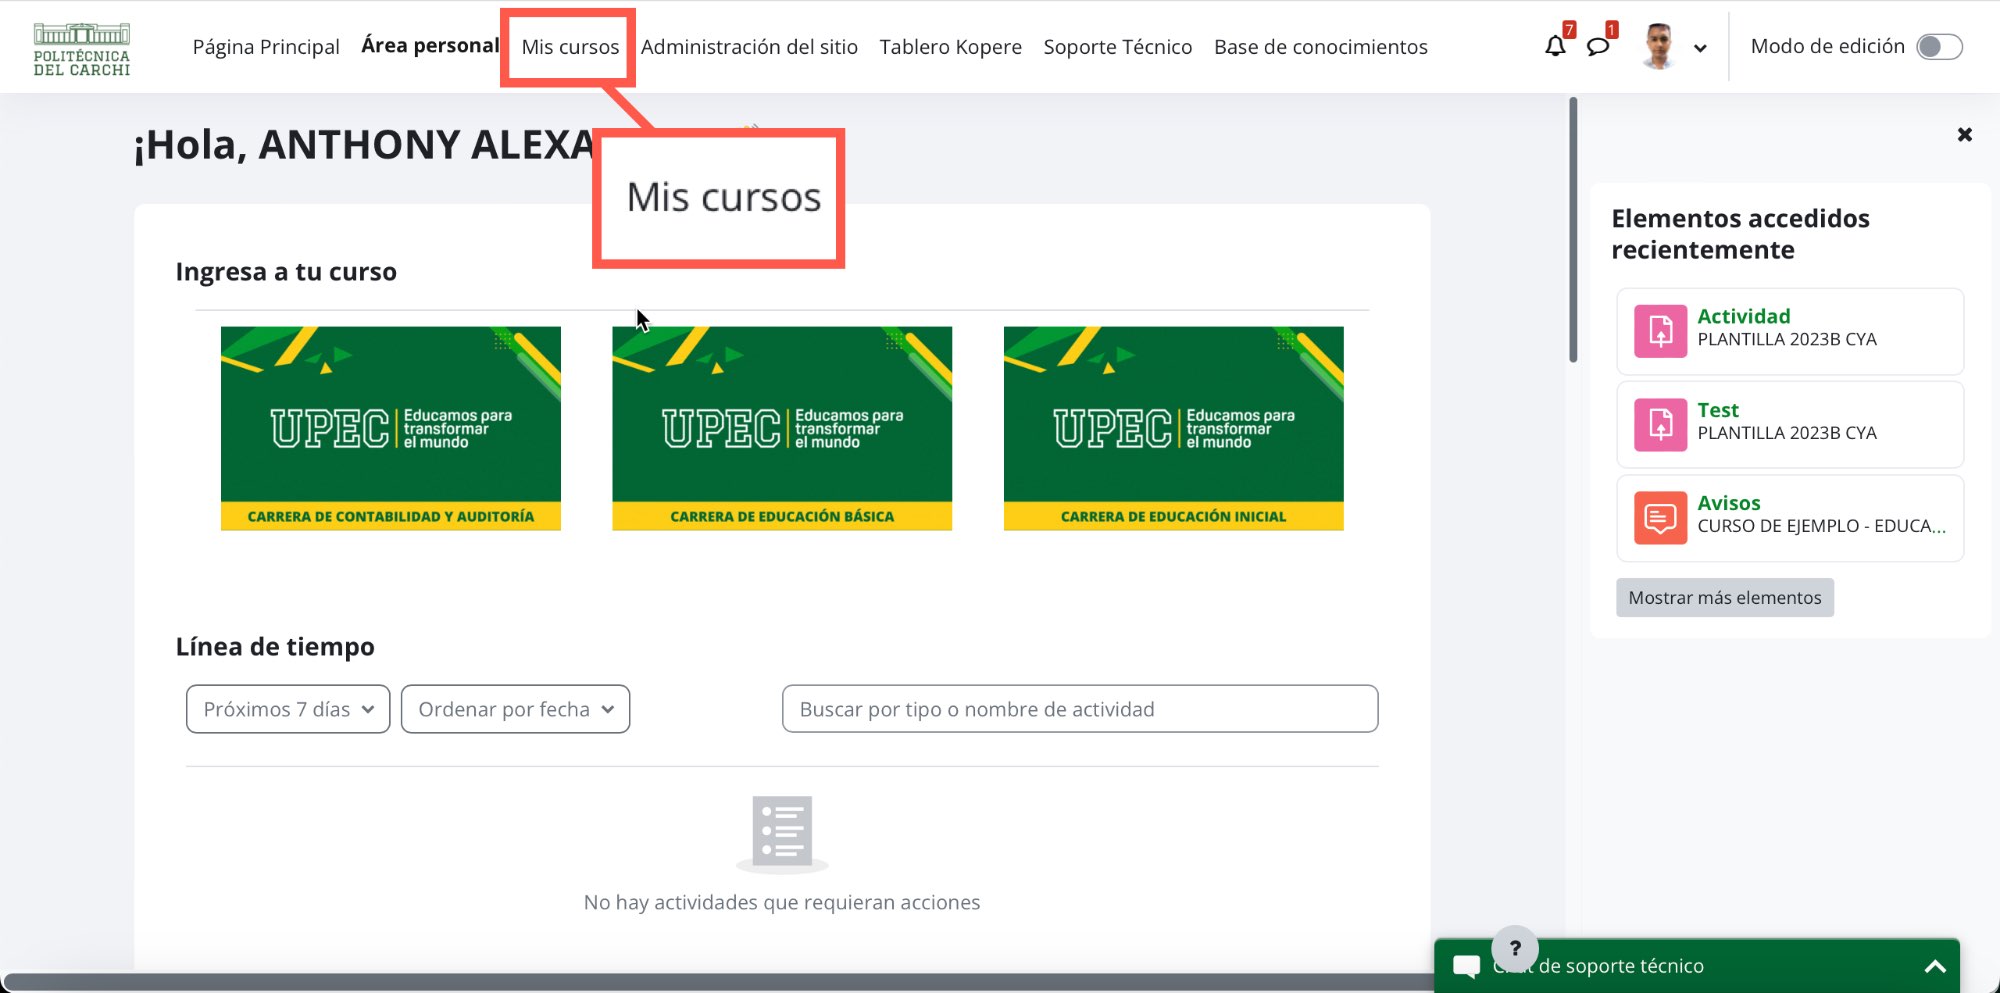The image size is (2000, 993).
Task: Open Área personal tab
Action: point(430,46)
